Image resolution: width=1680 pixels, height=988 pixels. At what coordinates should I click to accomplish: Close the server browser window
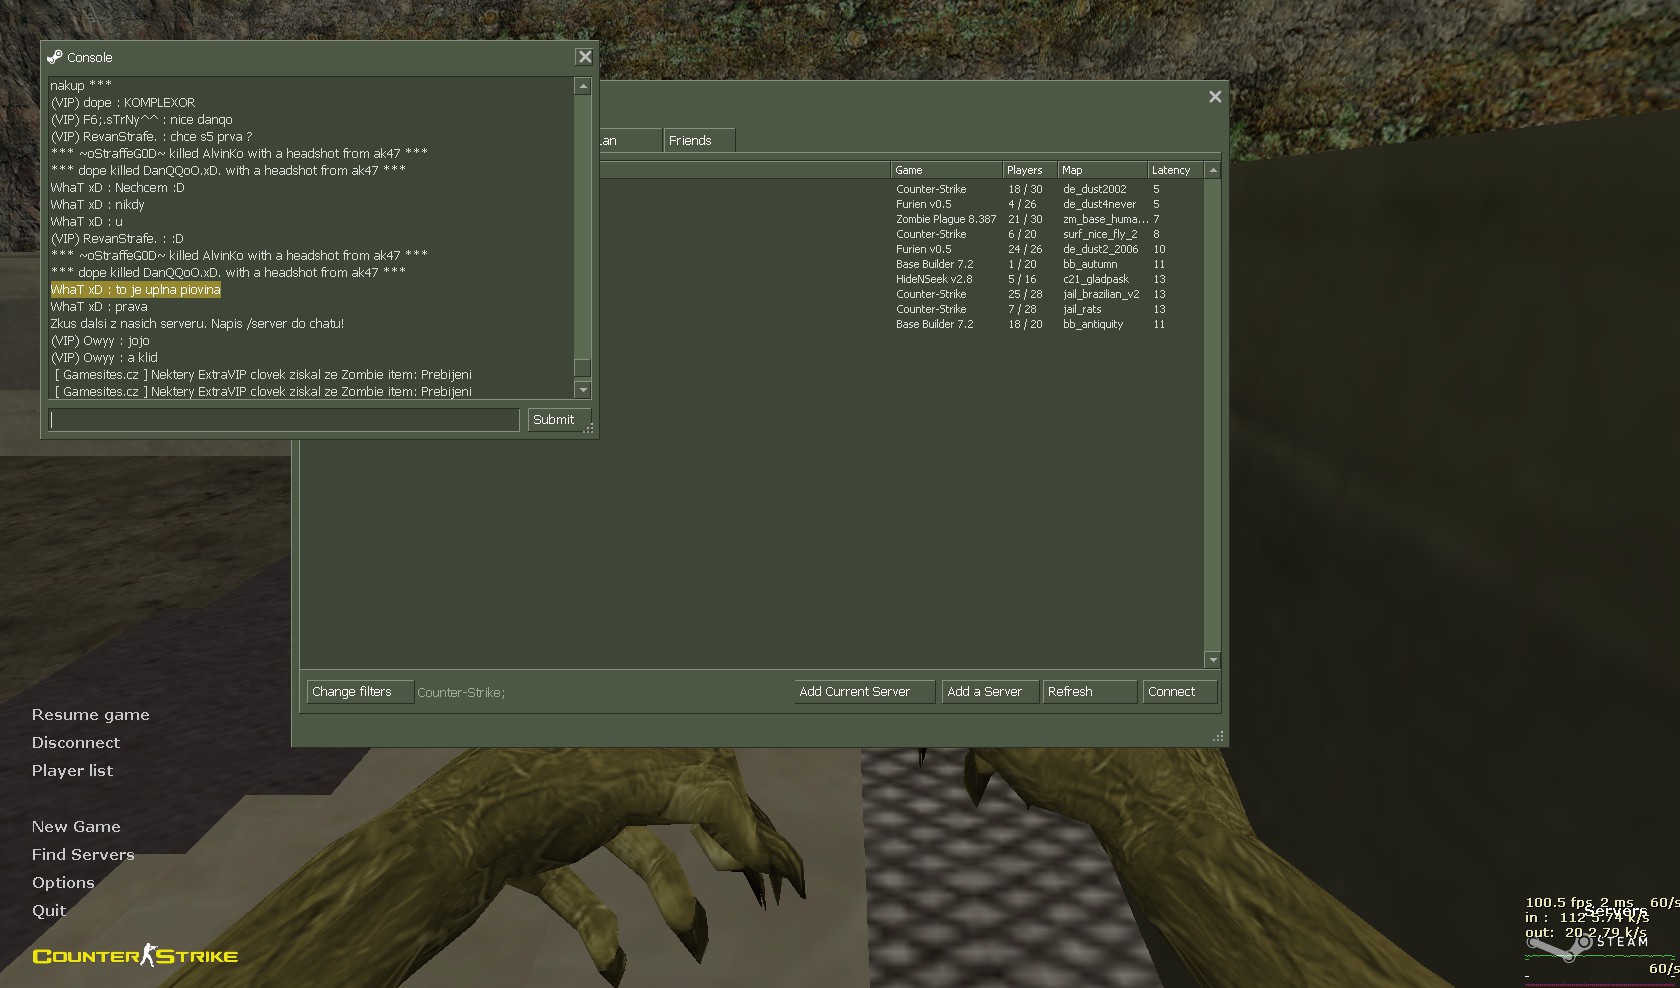[x=1215, y=97]
